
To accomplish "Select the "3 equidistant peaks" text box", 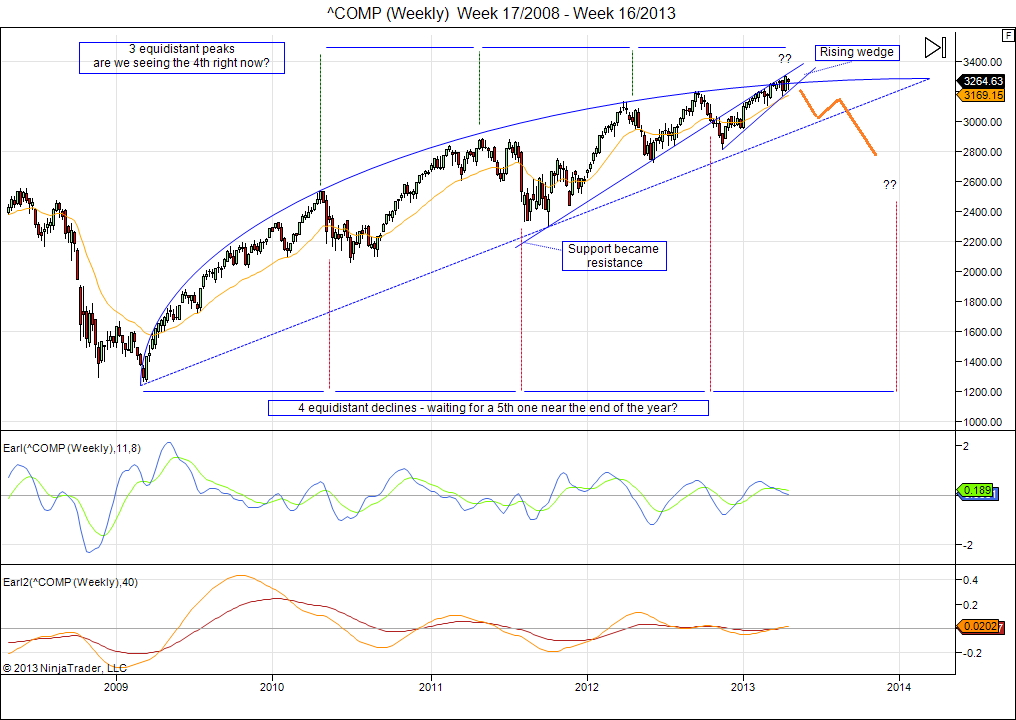I will [x=182, y=57].
